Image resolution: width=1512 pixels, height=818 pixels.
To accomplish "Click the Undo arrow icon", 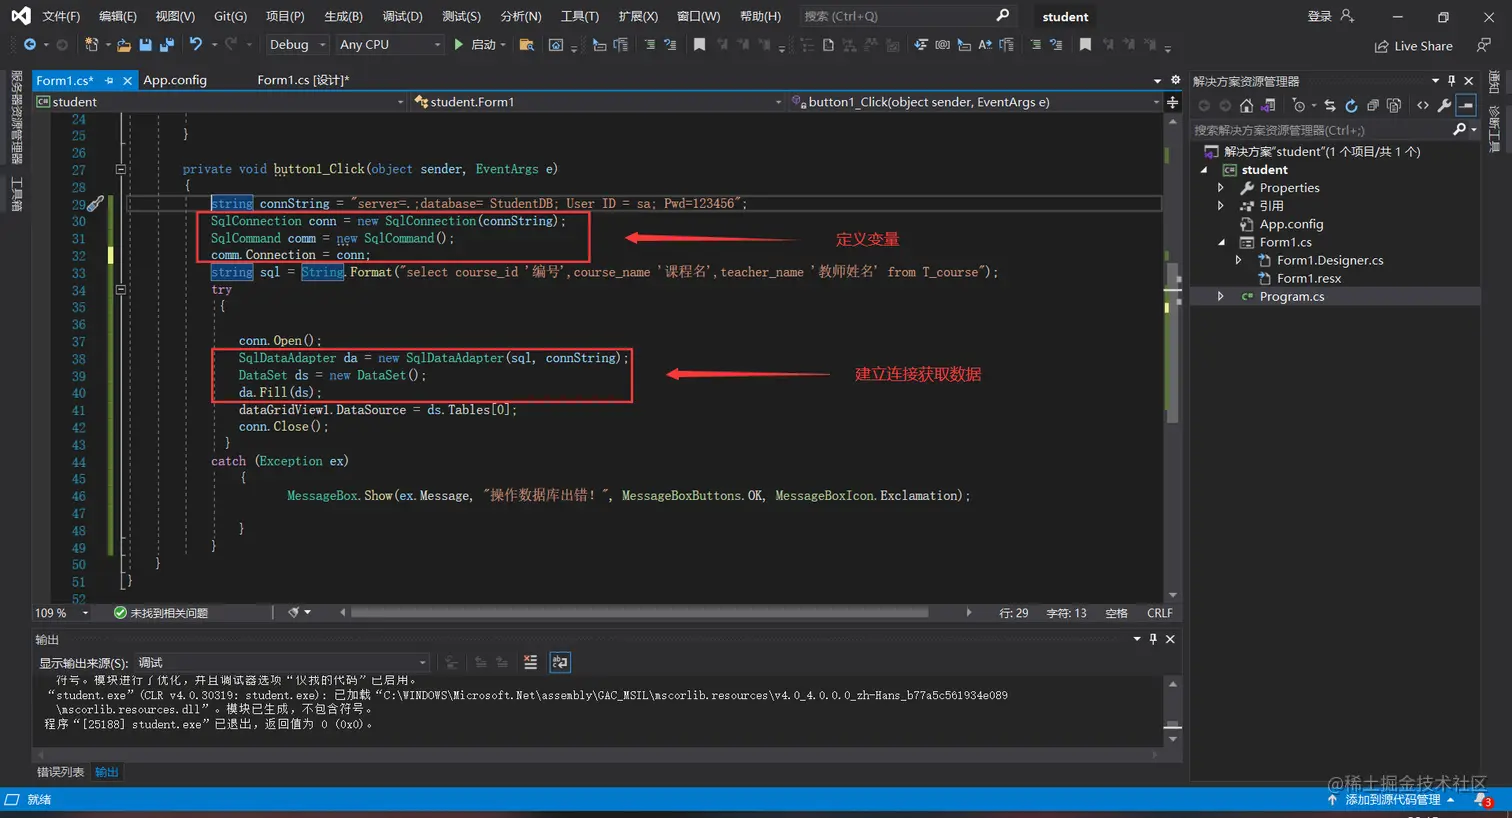I will click(x=196, y=45).
